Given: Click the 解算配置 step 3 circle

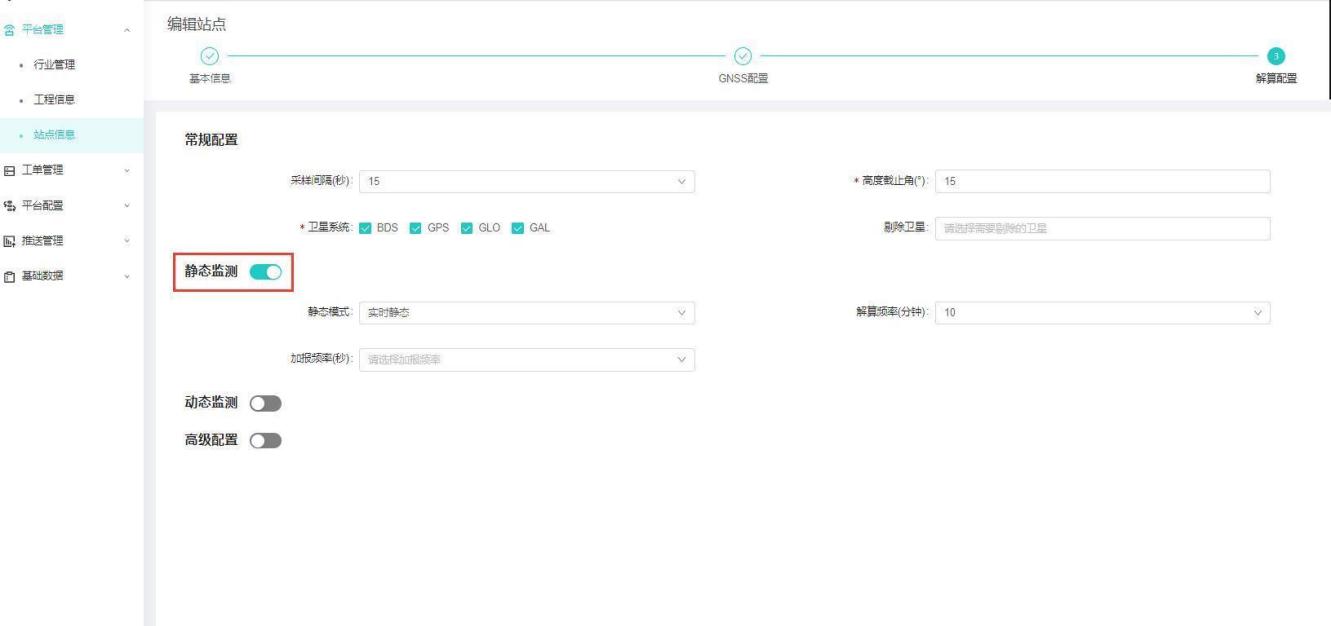Looking at the screenshot, I should (x=1276, y=57).
